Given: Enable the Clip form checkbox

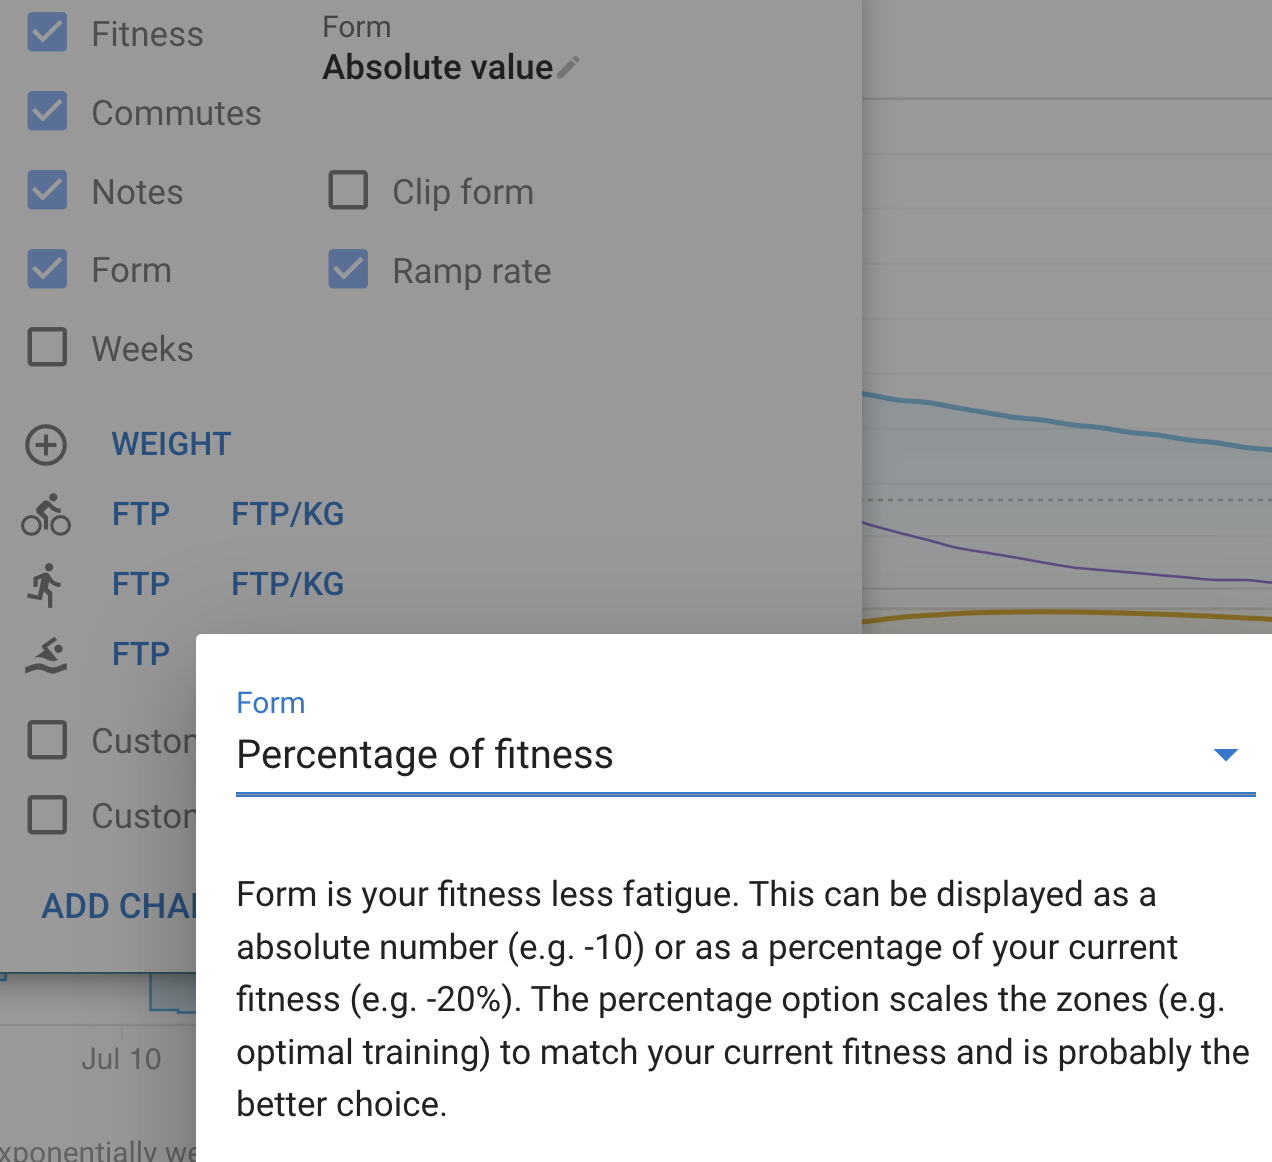Looking at the screenshot, I should tap(348, 190).
